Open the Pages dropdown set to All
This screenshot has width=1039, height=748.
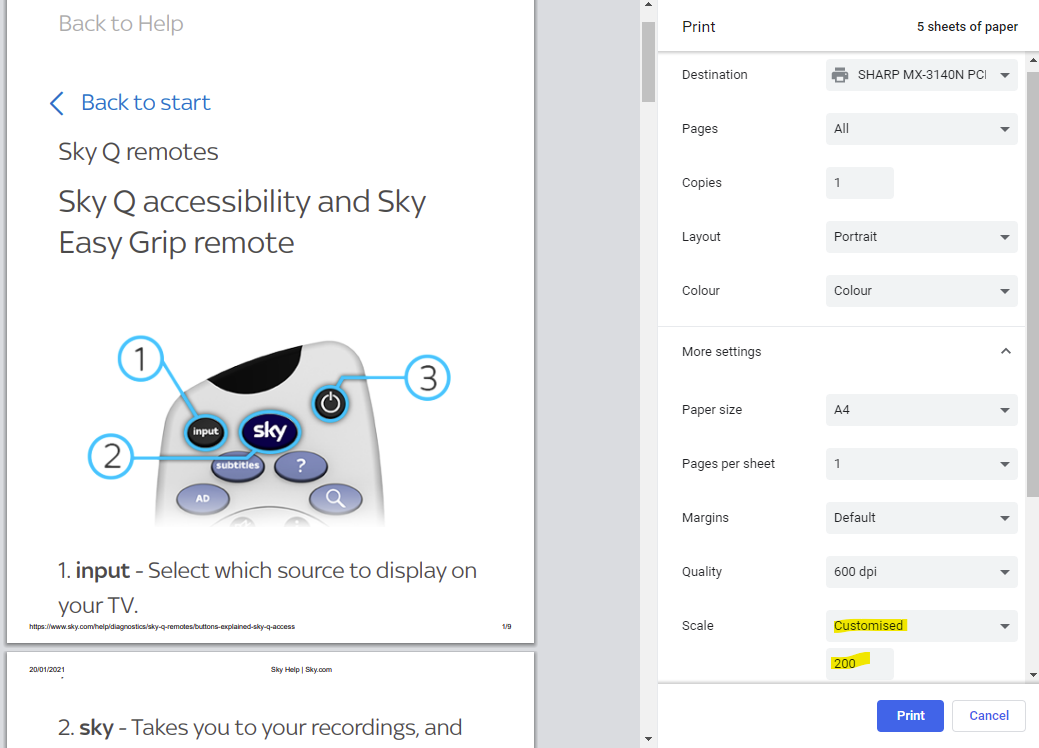pos(921,129)
